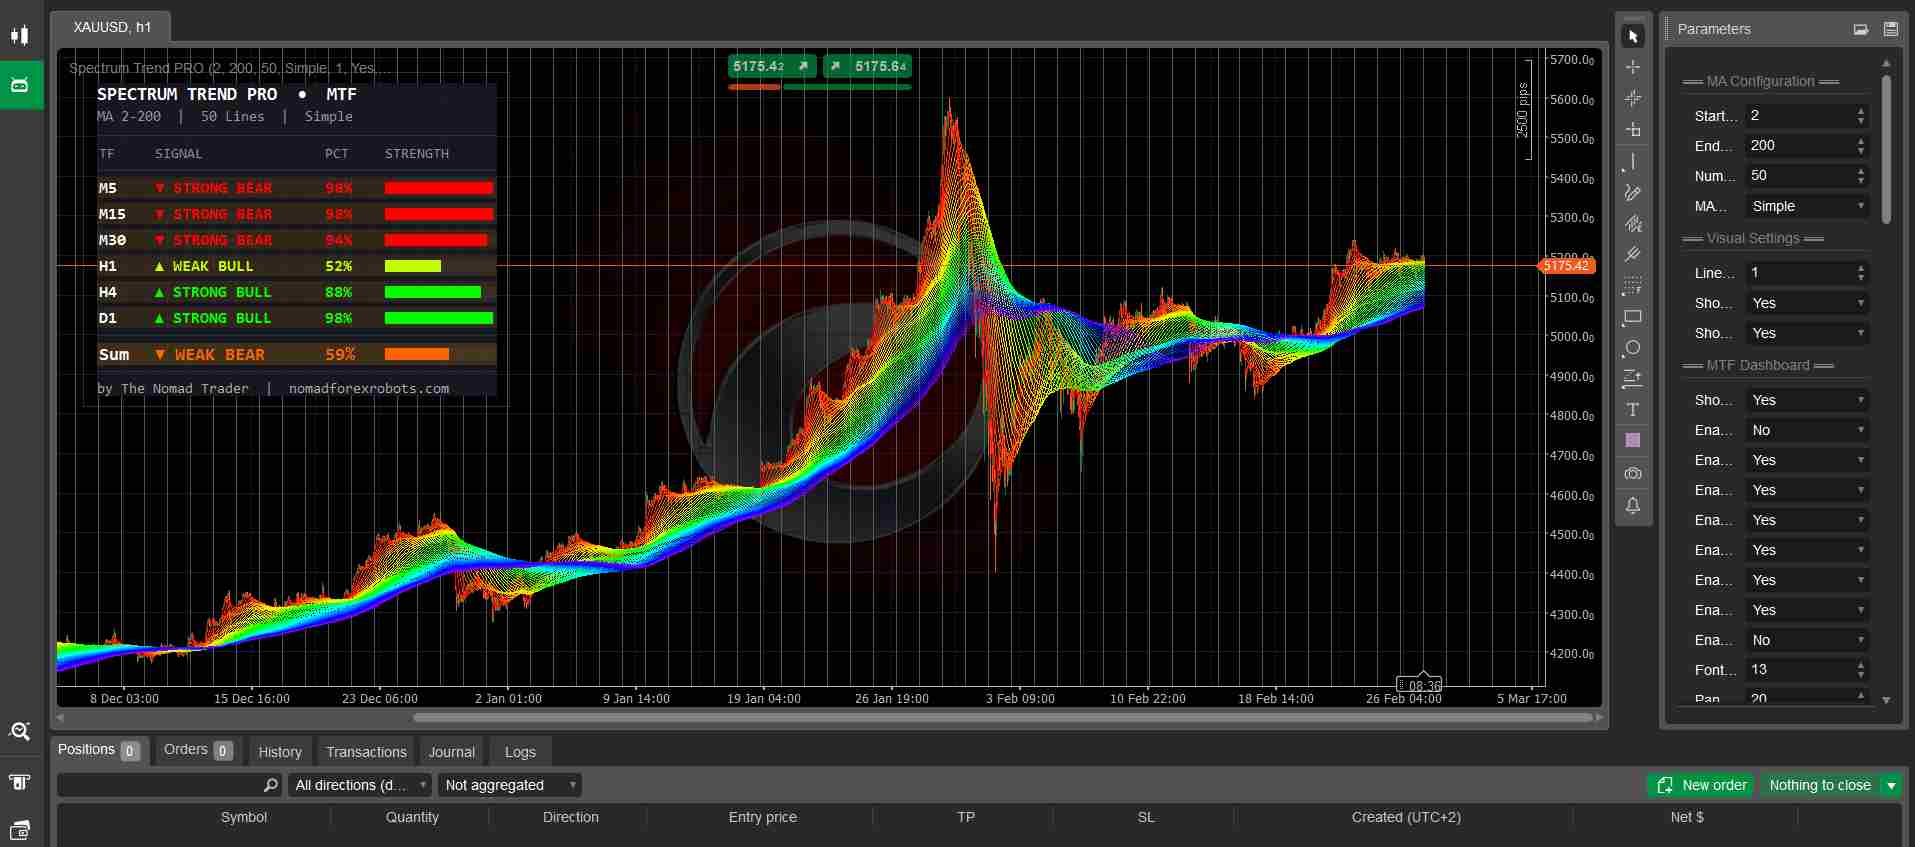Click the magnifier icon in the left sidebar
The width and height of the screenshot is (1915, 847).
(19, 731)
